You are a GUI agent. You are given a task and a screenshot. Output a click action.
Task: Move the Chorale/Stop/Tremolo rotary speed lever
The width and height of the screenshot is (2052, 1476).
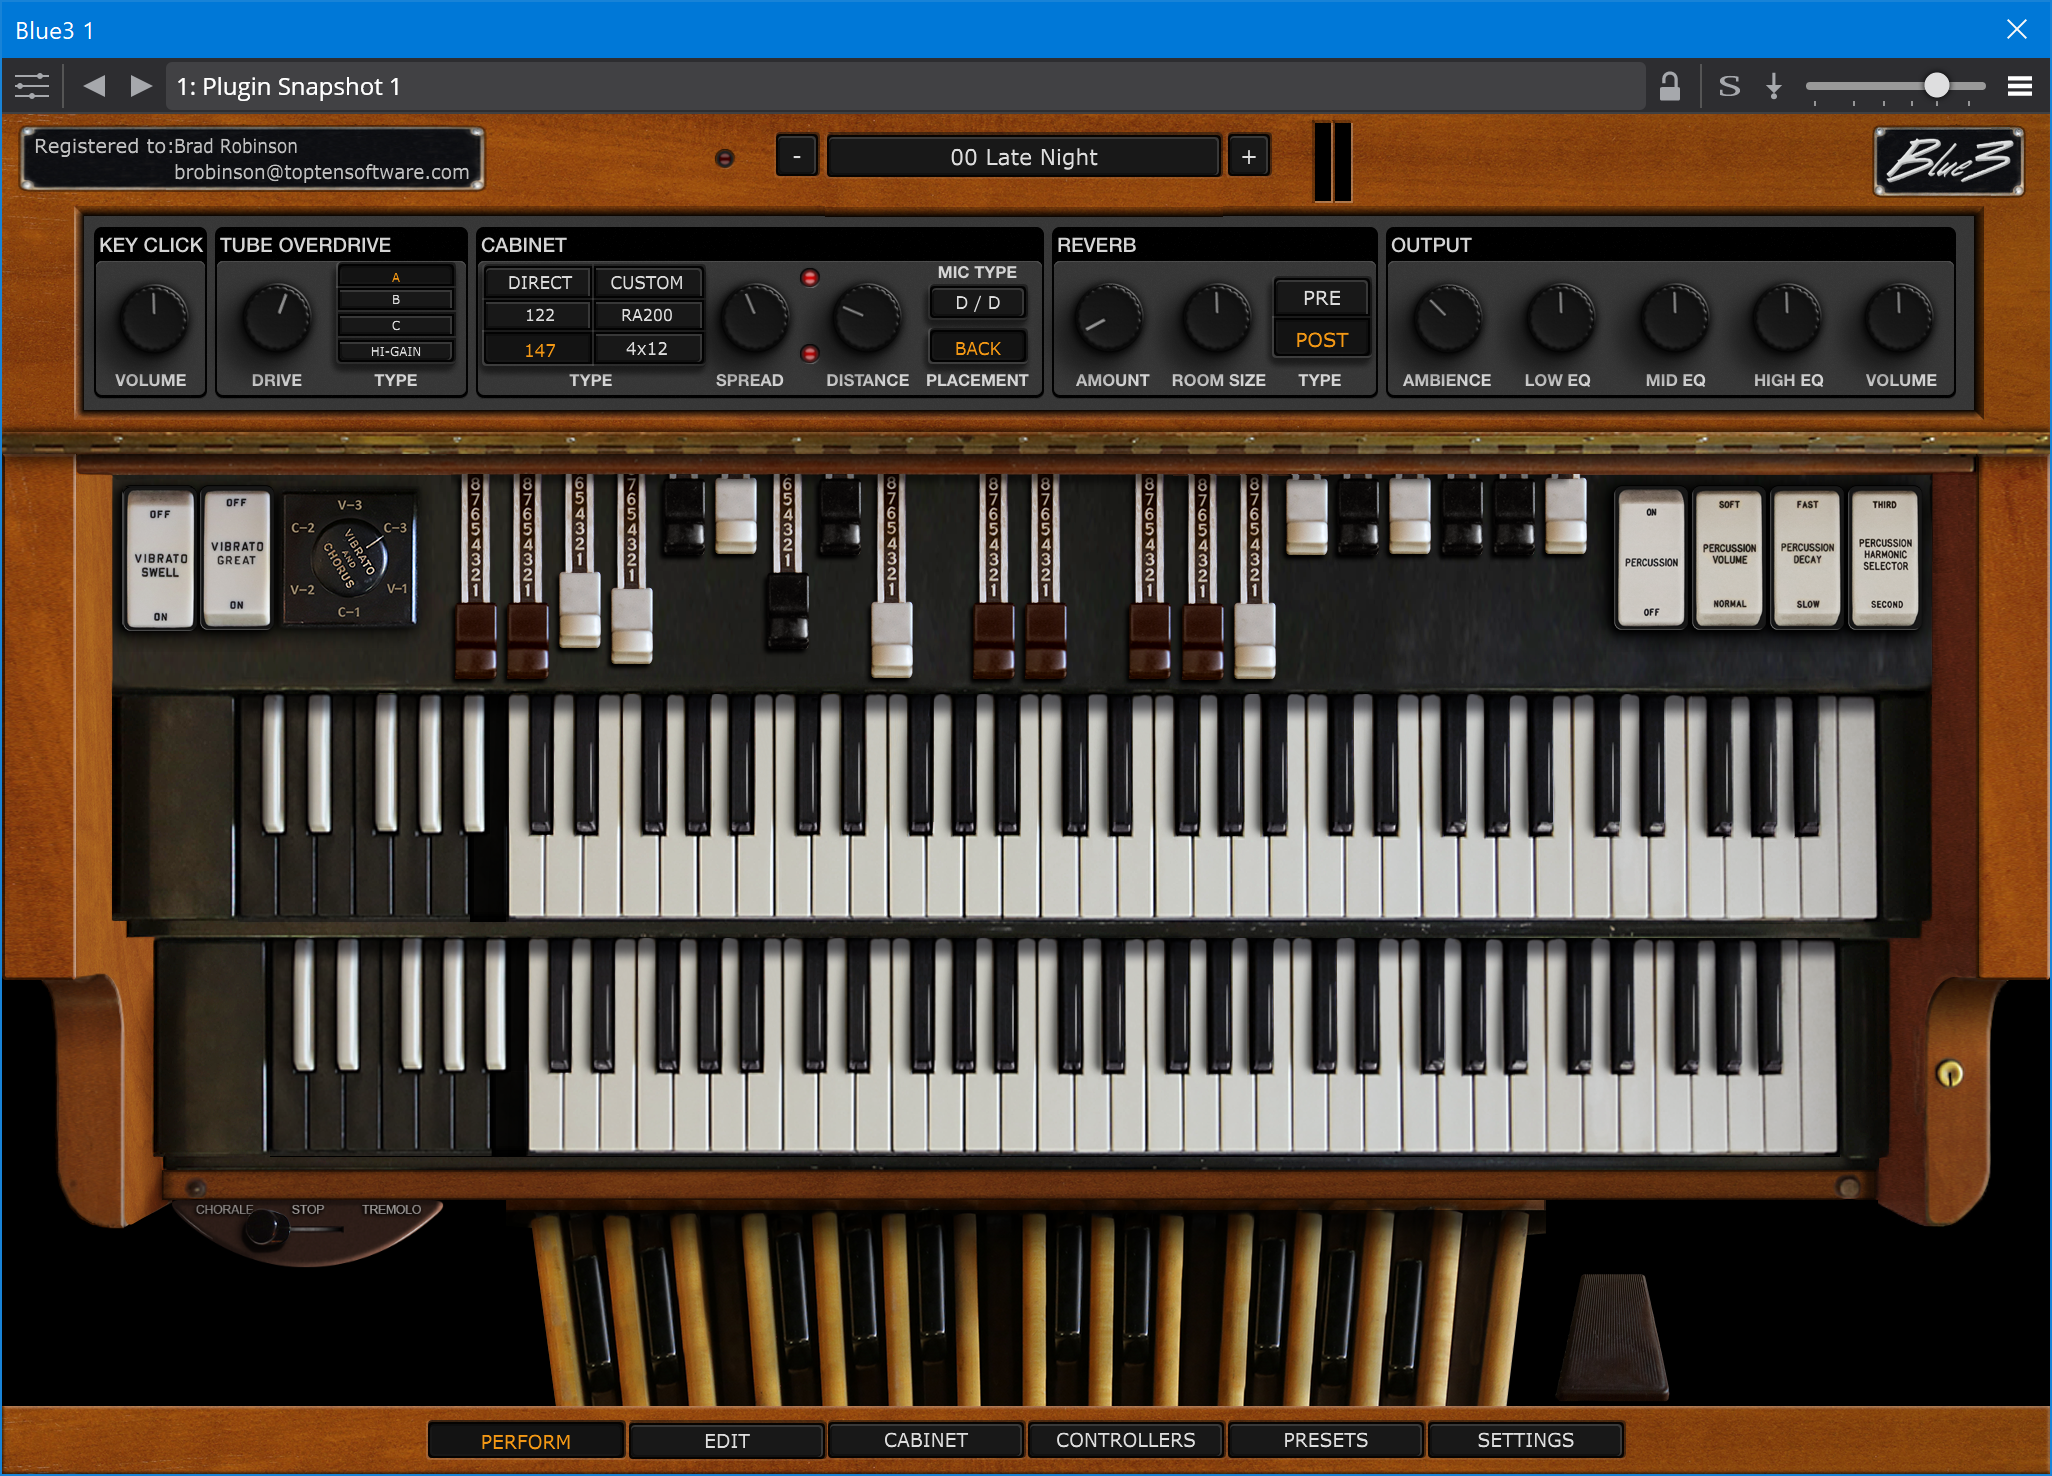266,1230
